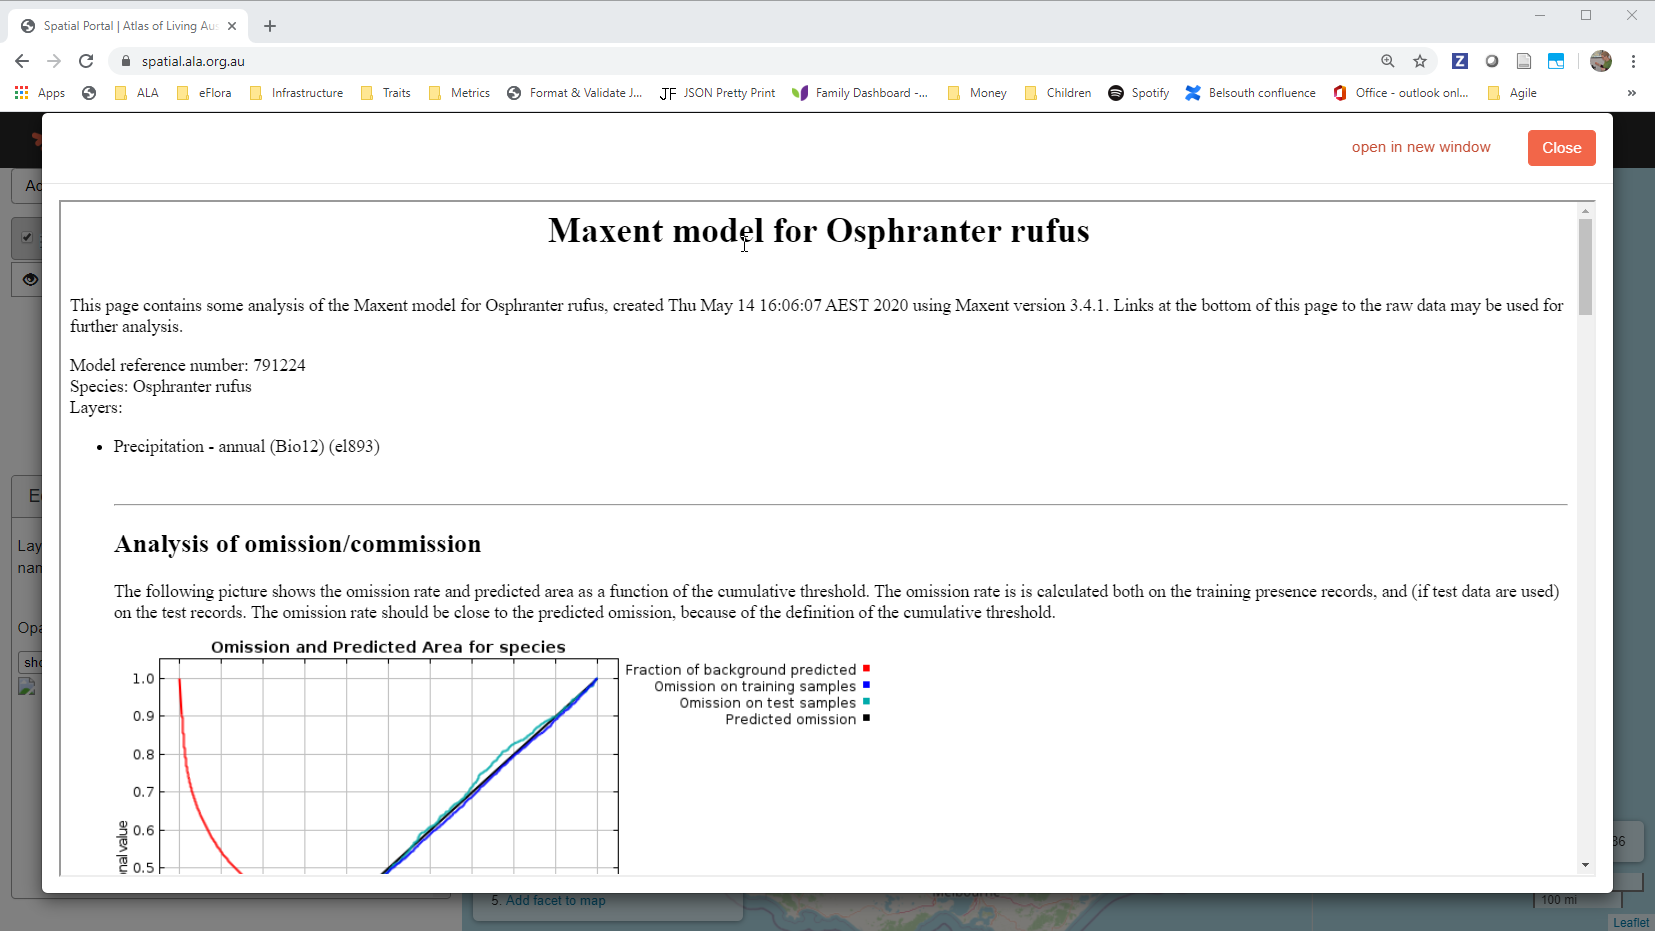Open the Chrome three-dot menu

point(1633,61)
